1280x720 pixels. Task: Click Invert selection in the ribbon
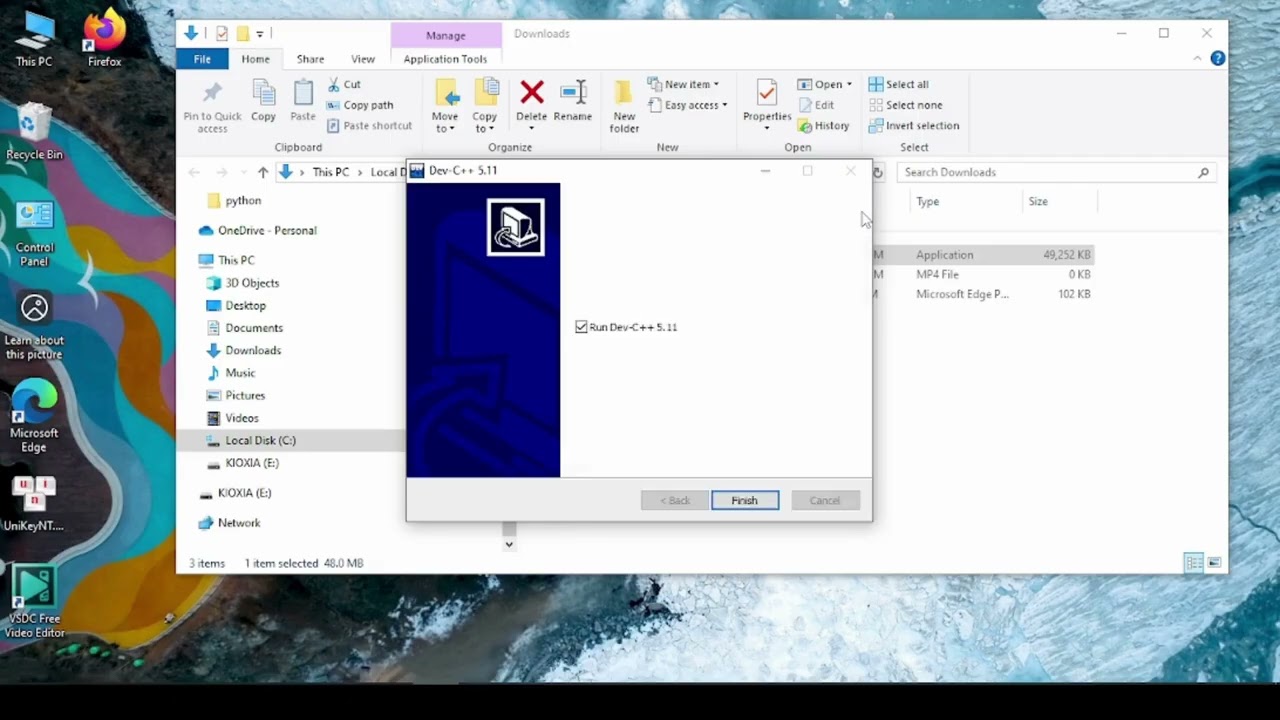[914, 126]
